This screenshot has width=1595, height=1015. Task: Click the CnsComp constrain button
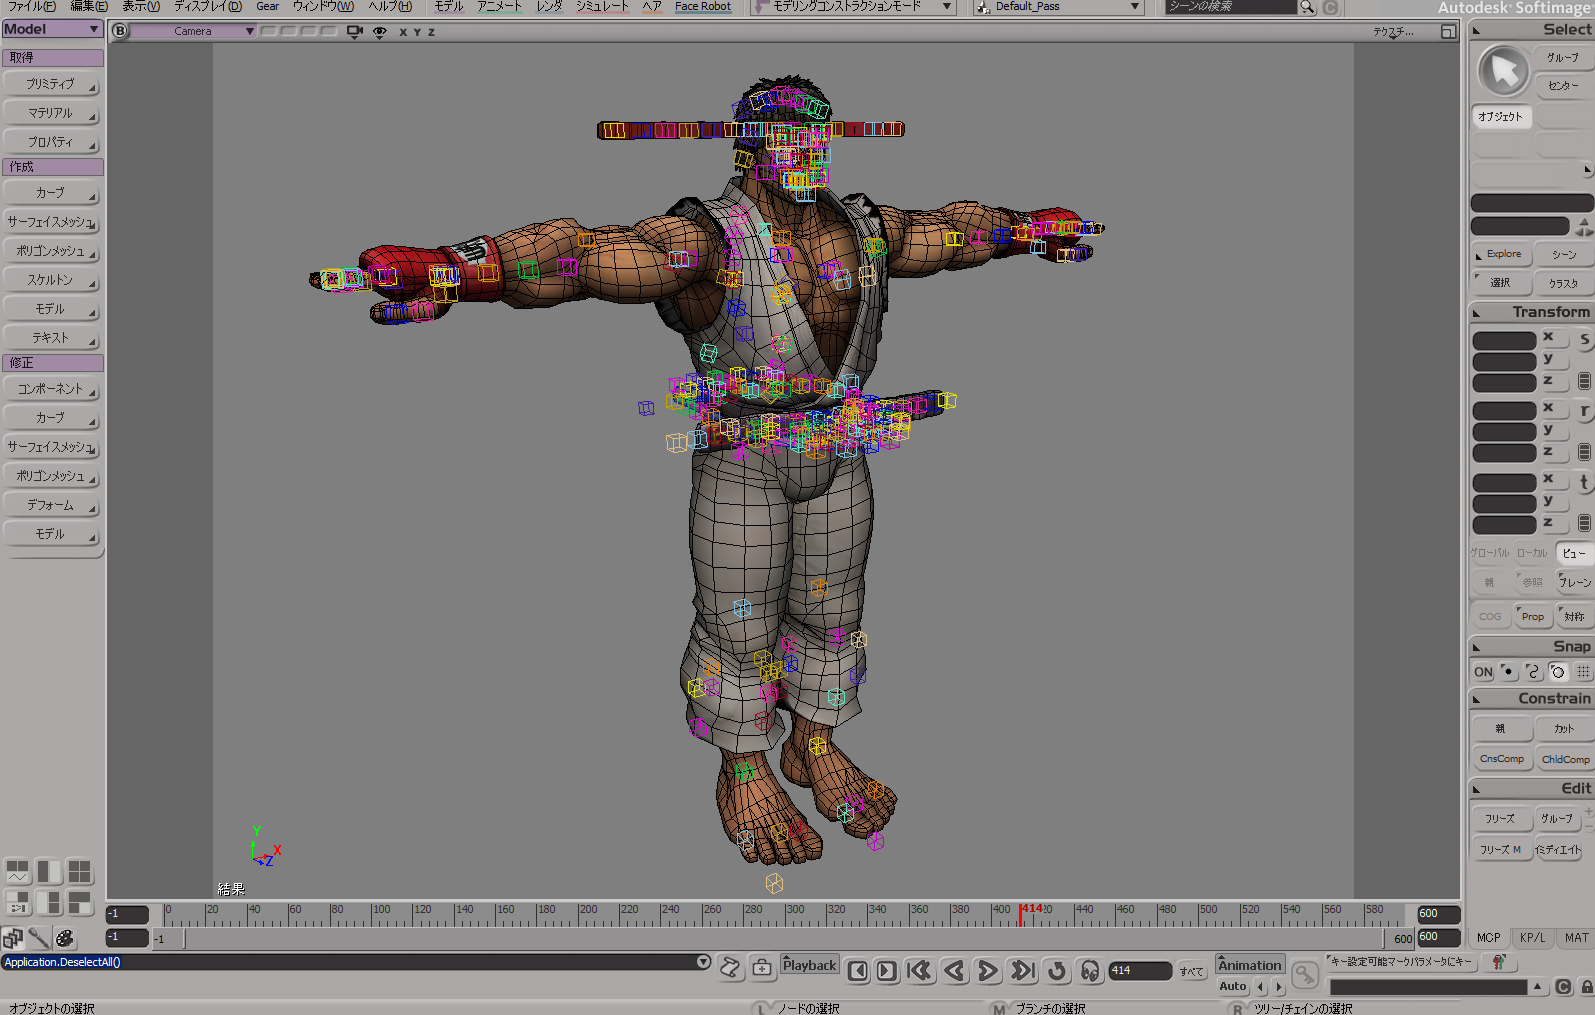[1501, 759]
